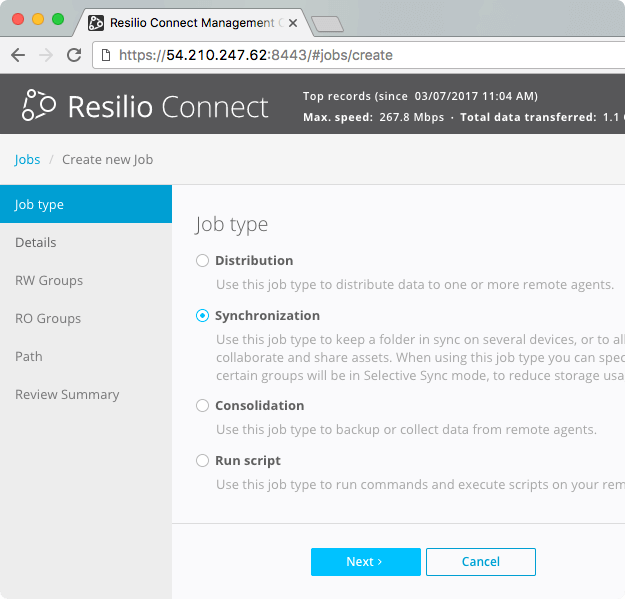
Task: Reload the page with the refresh icon
Action: [74, 55]
